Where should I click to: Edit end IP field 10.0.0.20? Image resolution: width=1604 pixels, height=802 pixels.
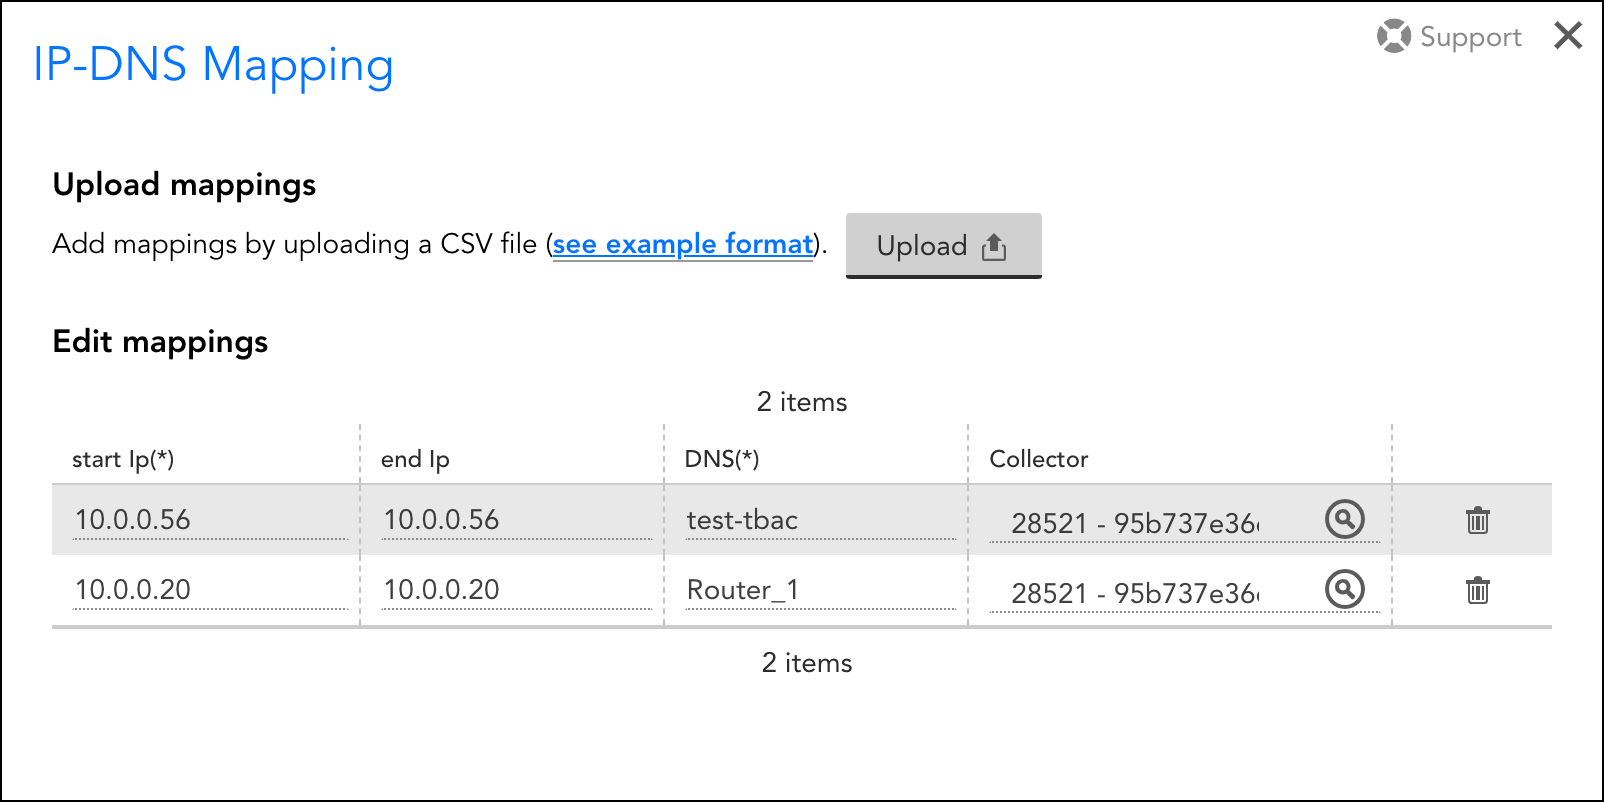pos(517,590)
